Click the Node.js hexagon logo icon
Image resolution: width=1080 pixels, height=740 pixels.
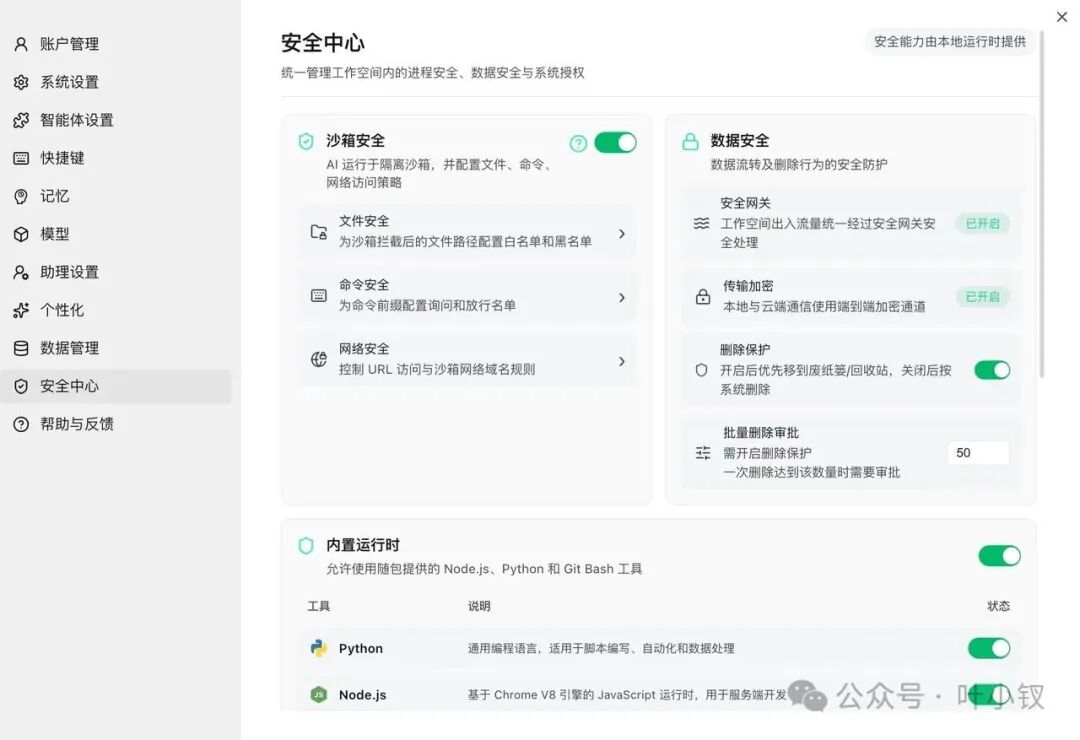pos(318,695)
